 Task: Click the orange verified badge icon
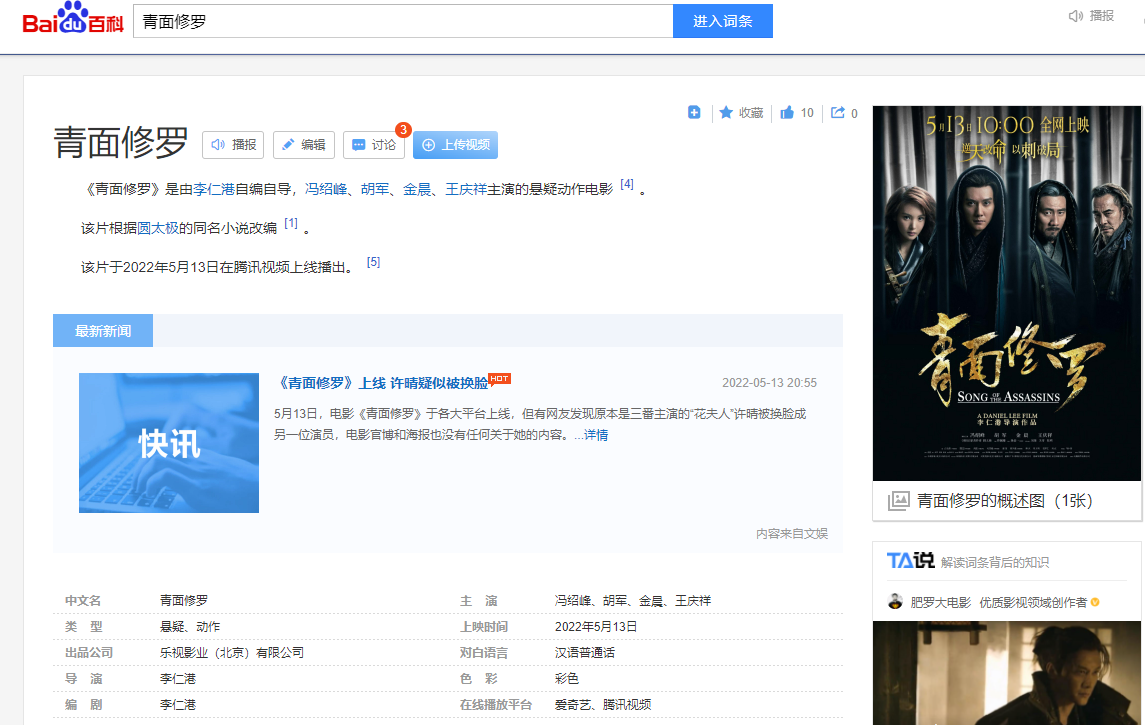[1095, 602]
